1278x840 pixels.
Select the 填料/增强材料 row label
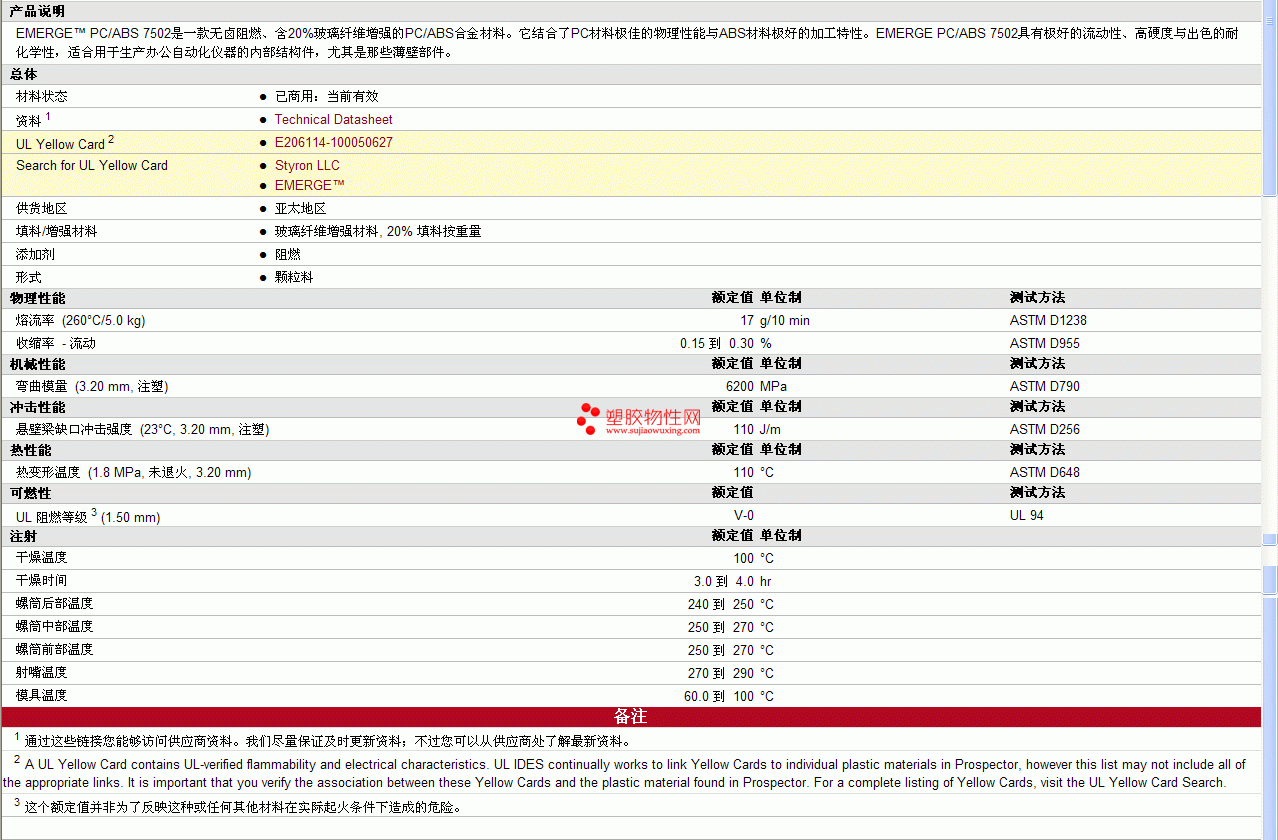56,232
